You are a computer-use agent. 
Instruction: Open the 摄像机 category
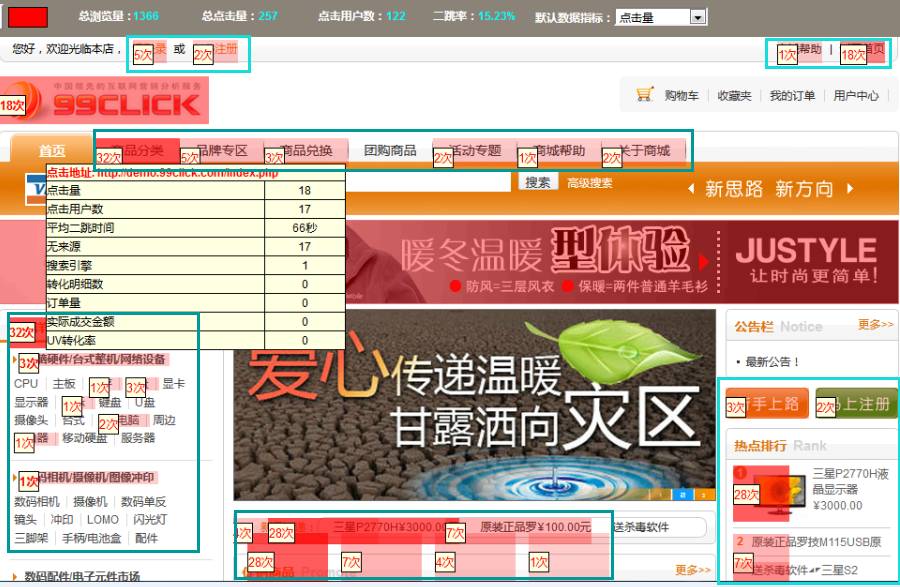click(90, 502)
